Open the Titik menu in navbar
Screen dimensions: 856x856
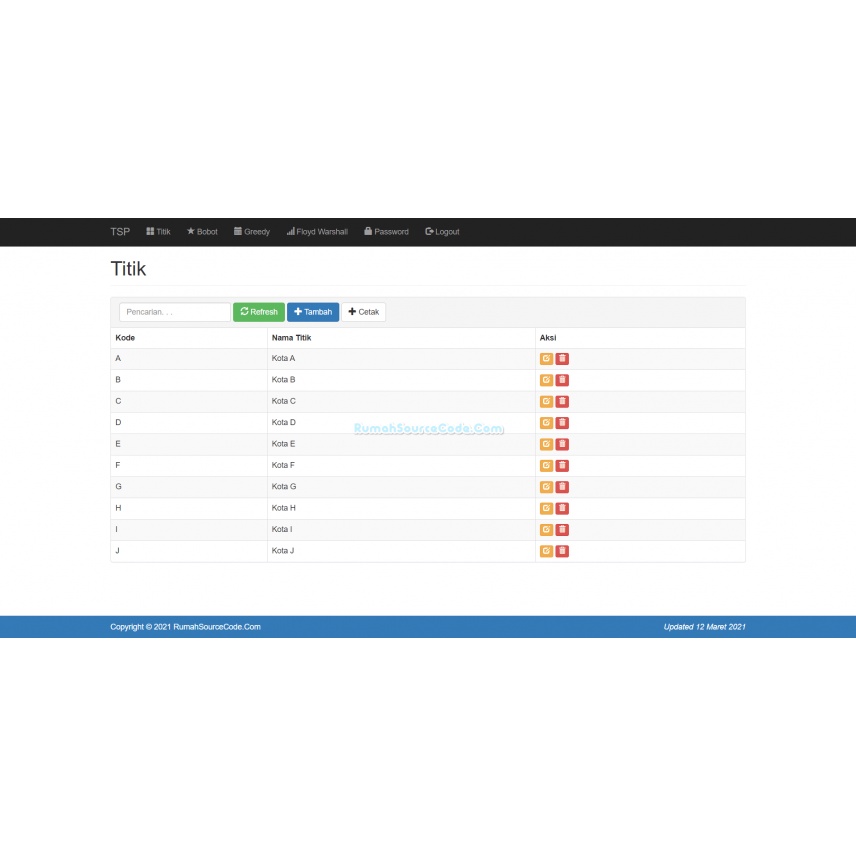pos(158,231)
